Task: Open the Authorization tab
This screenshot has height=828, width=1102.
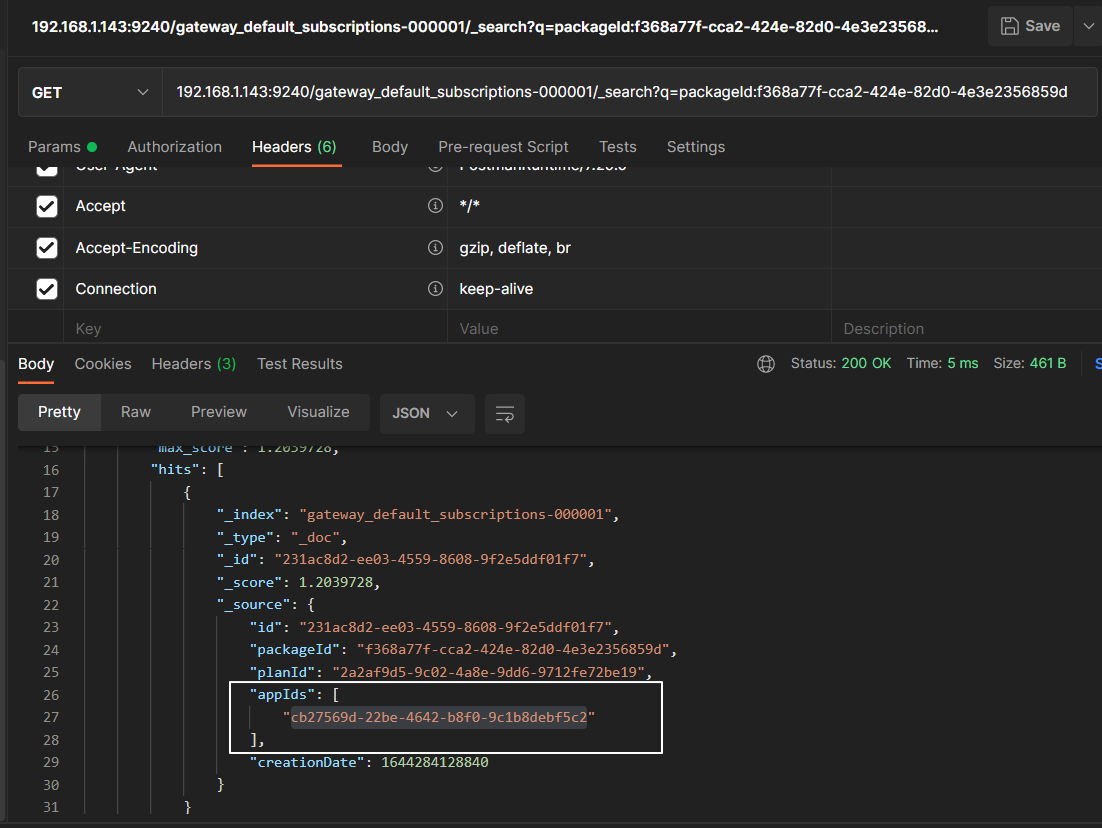Action: click(174, 147)
